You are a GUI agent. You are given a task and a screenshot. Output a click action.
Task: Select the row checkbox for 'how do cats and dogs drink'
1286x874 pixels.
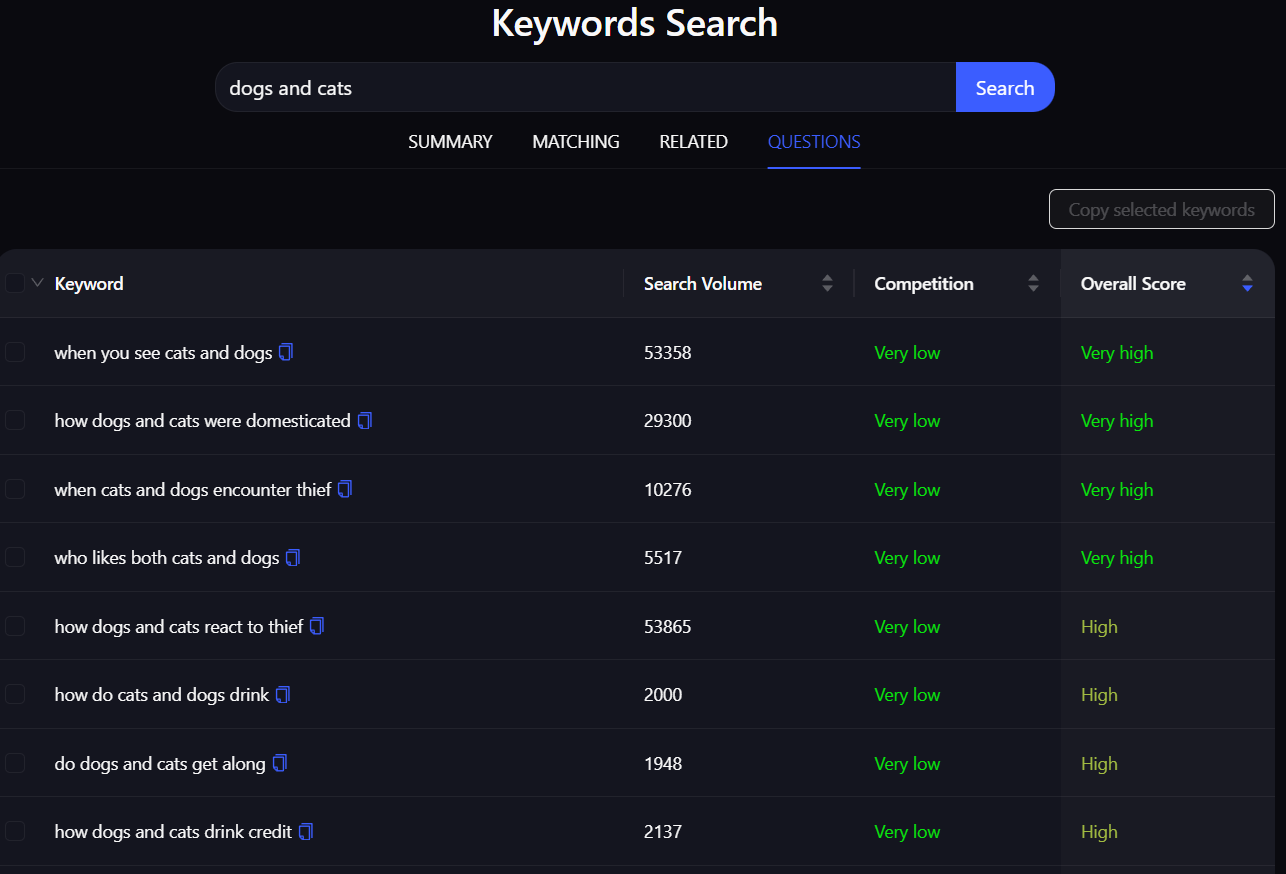14,694
